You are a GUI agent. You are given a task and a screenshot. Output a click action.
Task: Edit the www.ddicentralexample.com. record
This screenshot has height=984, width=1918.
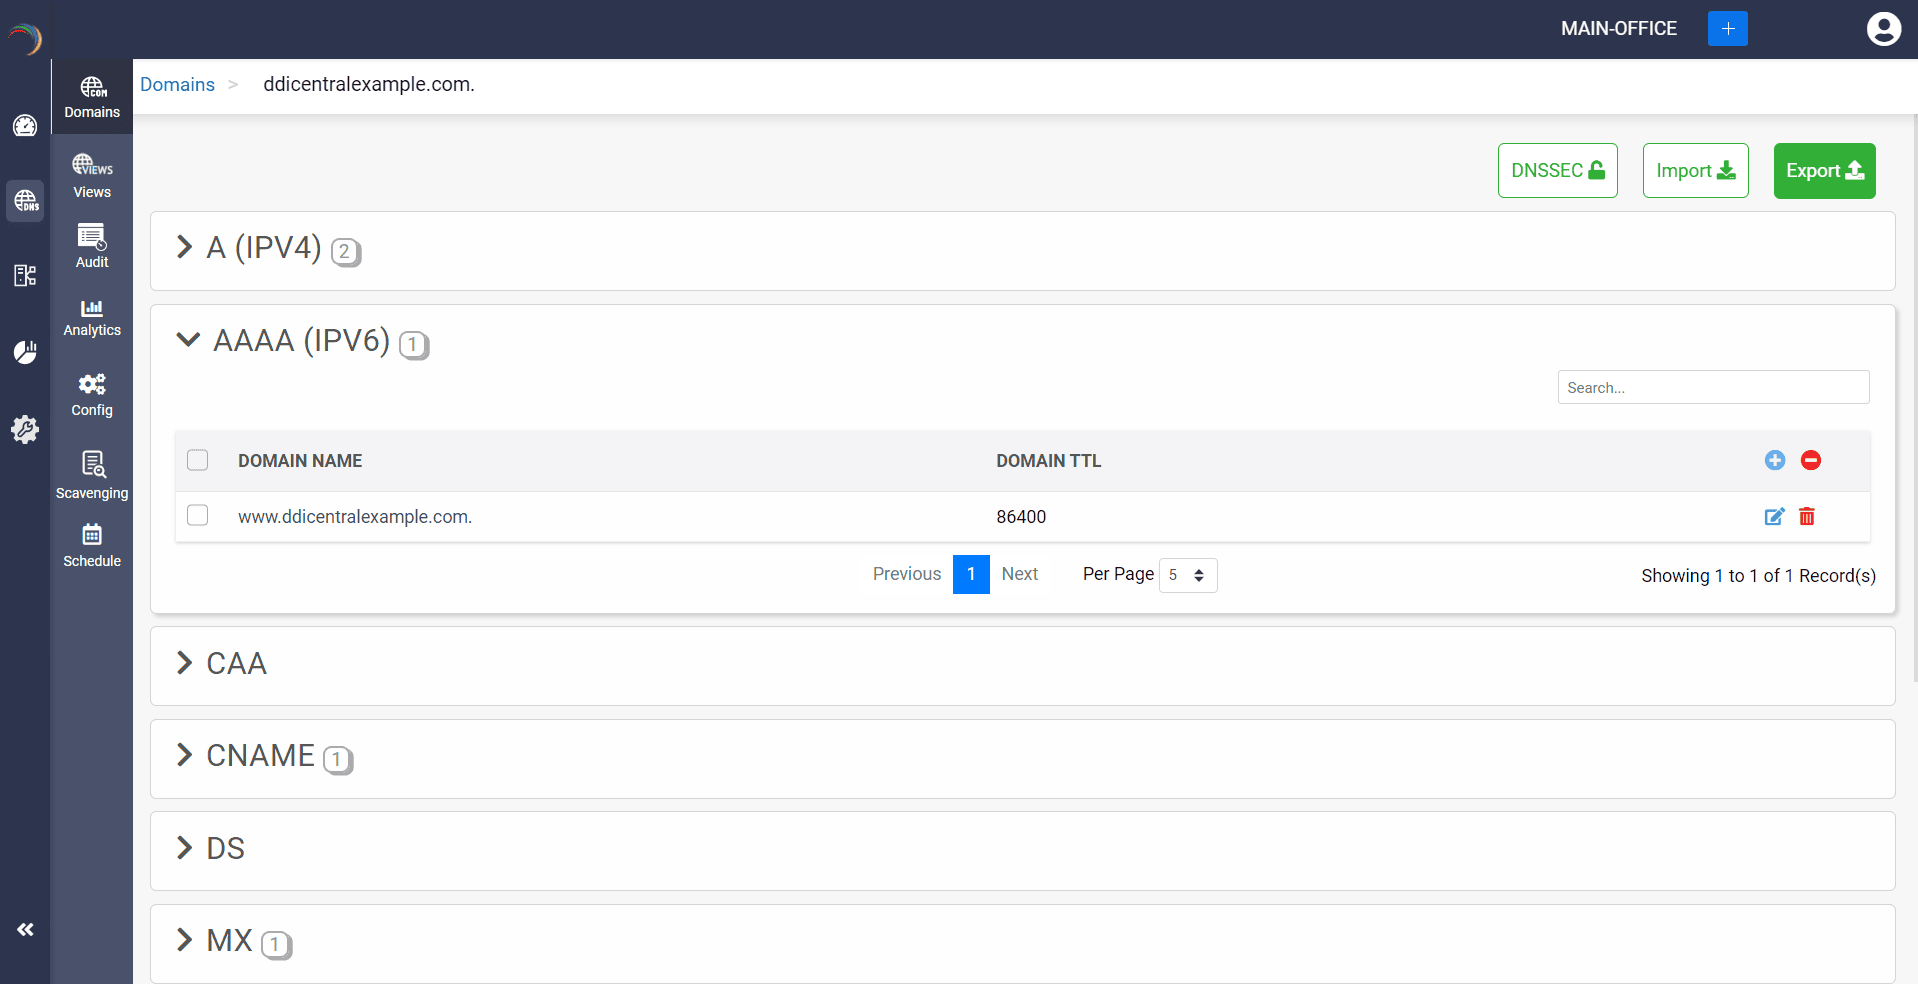click(1774, 517)
